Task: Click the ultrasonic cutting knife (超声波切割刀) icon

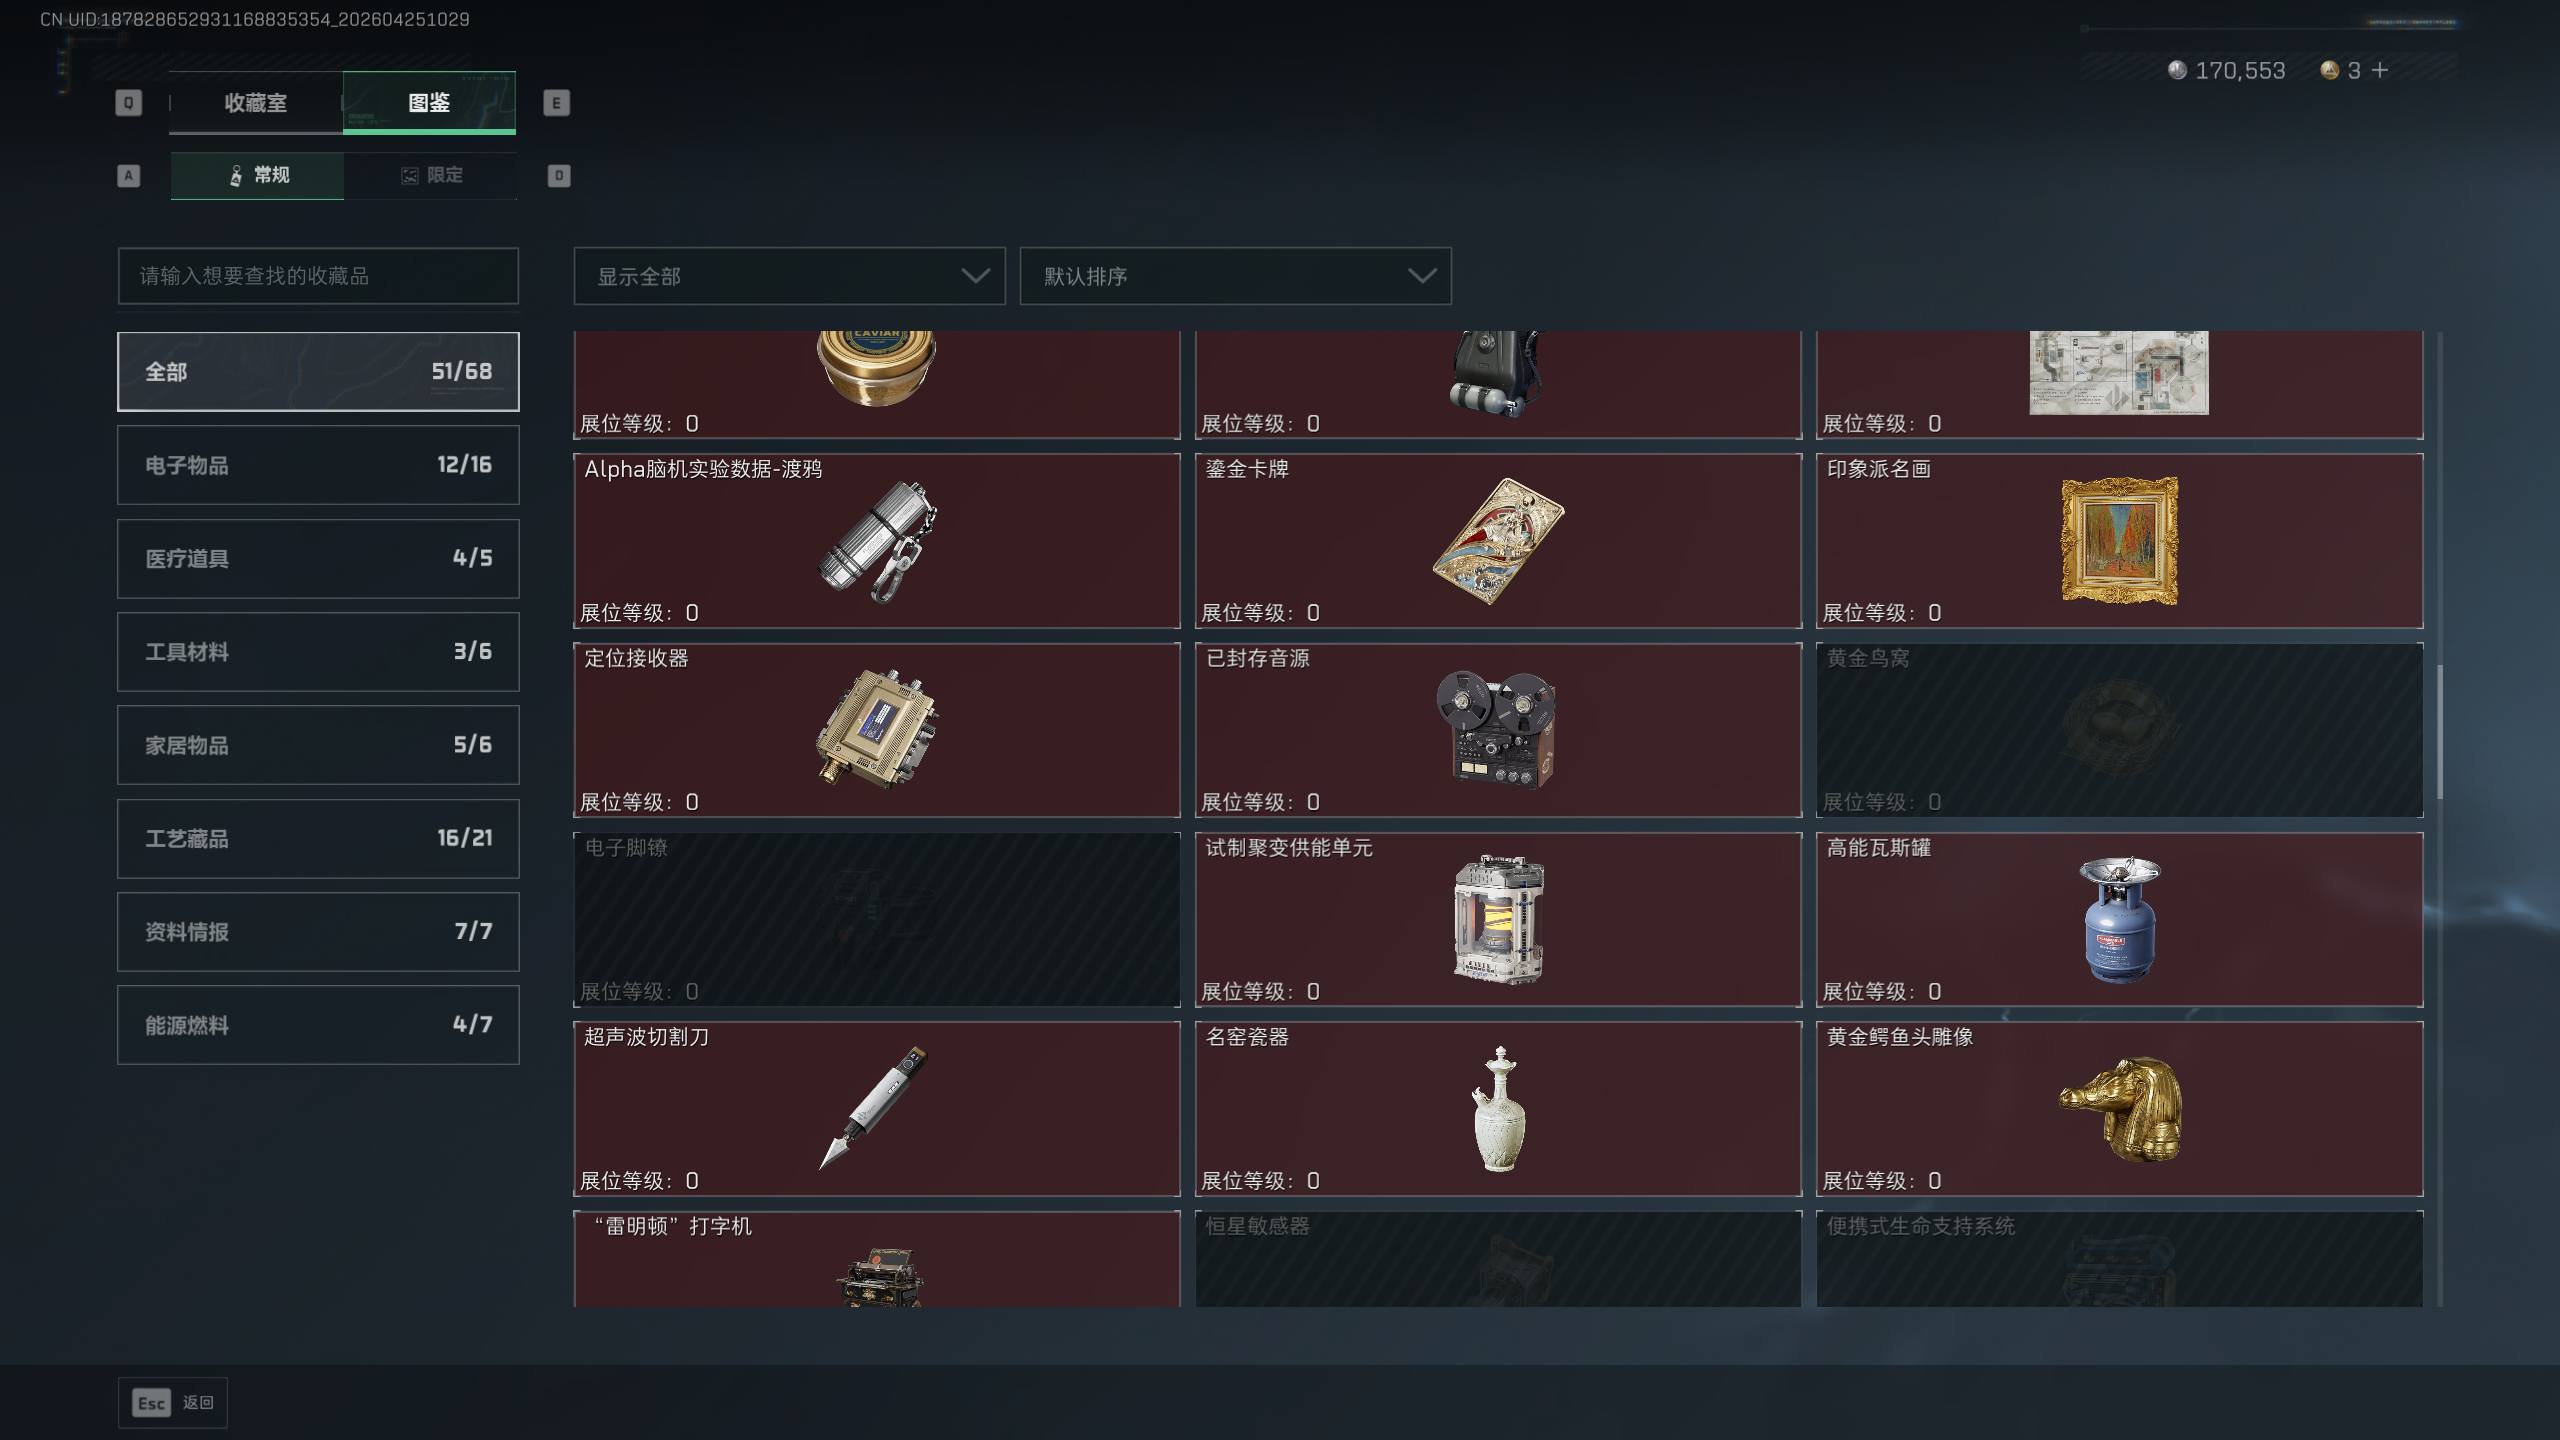Action: pyautogui.click(x=874, y=1107)
